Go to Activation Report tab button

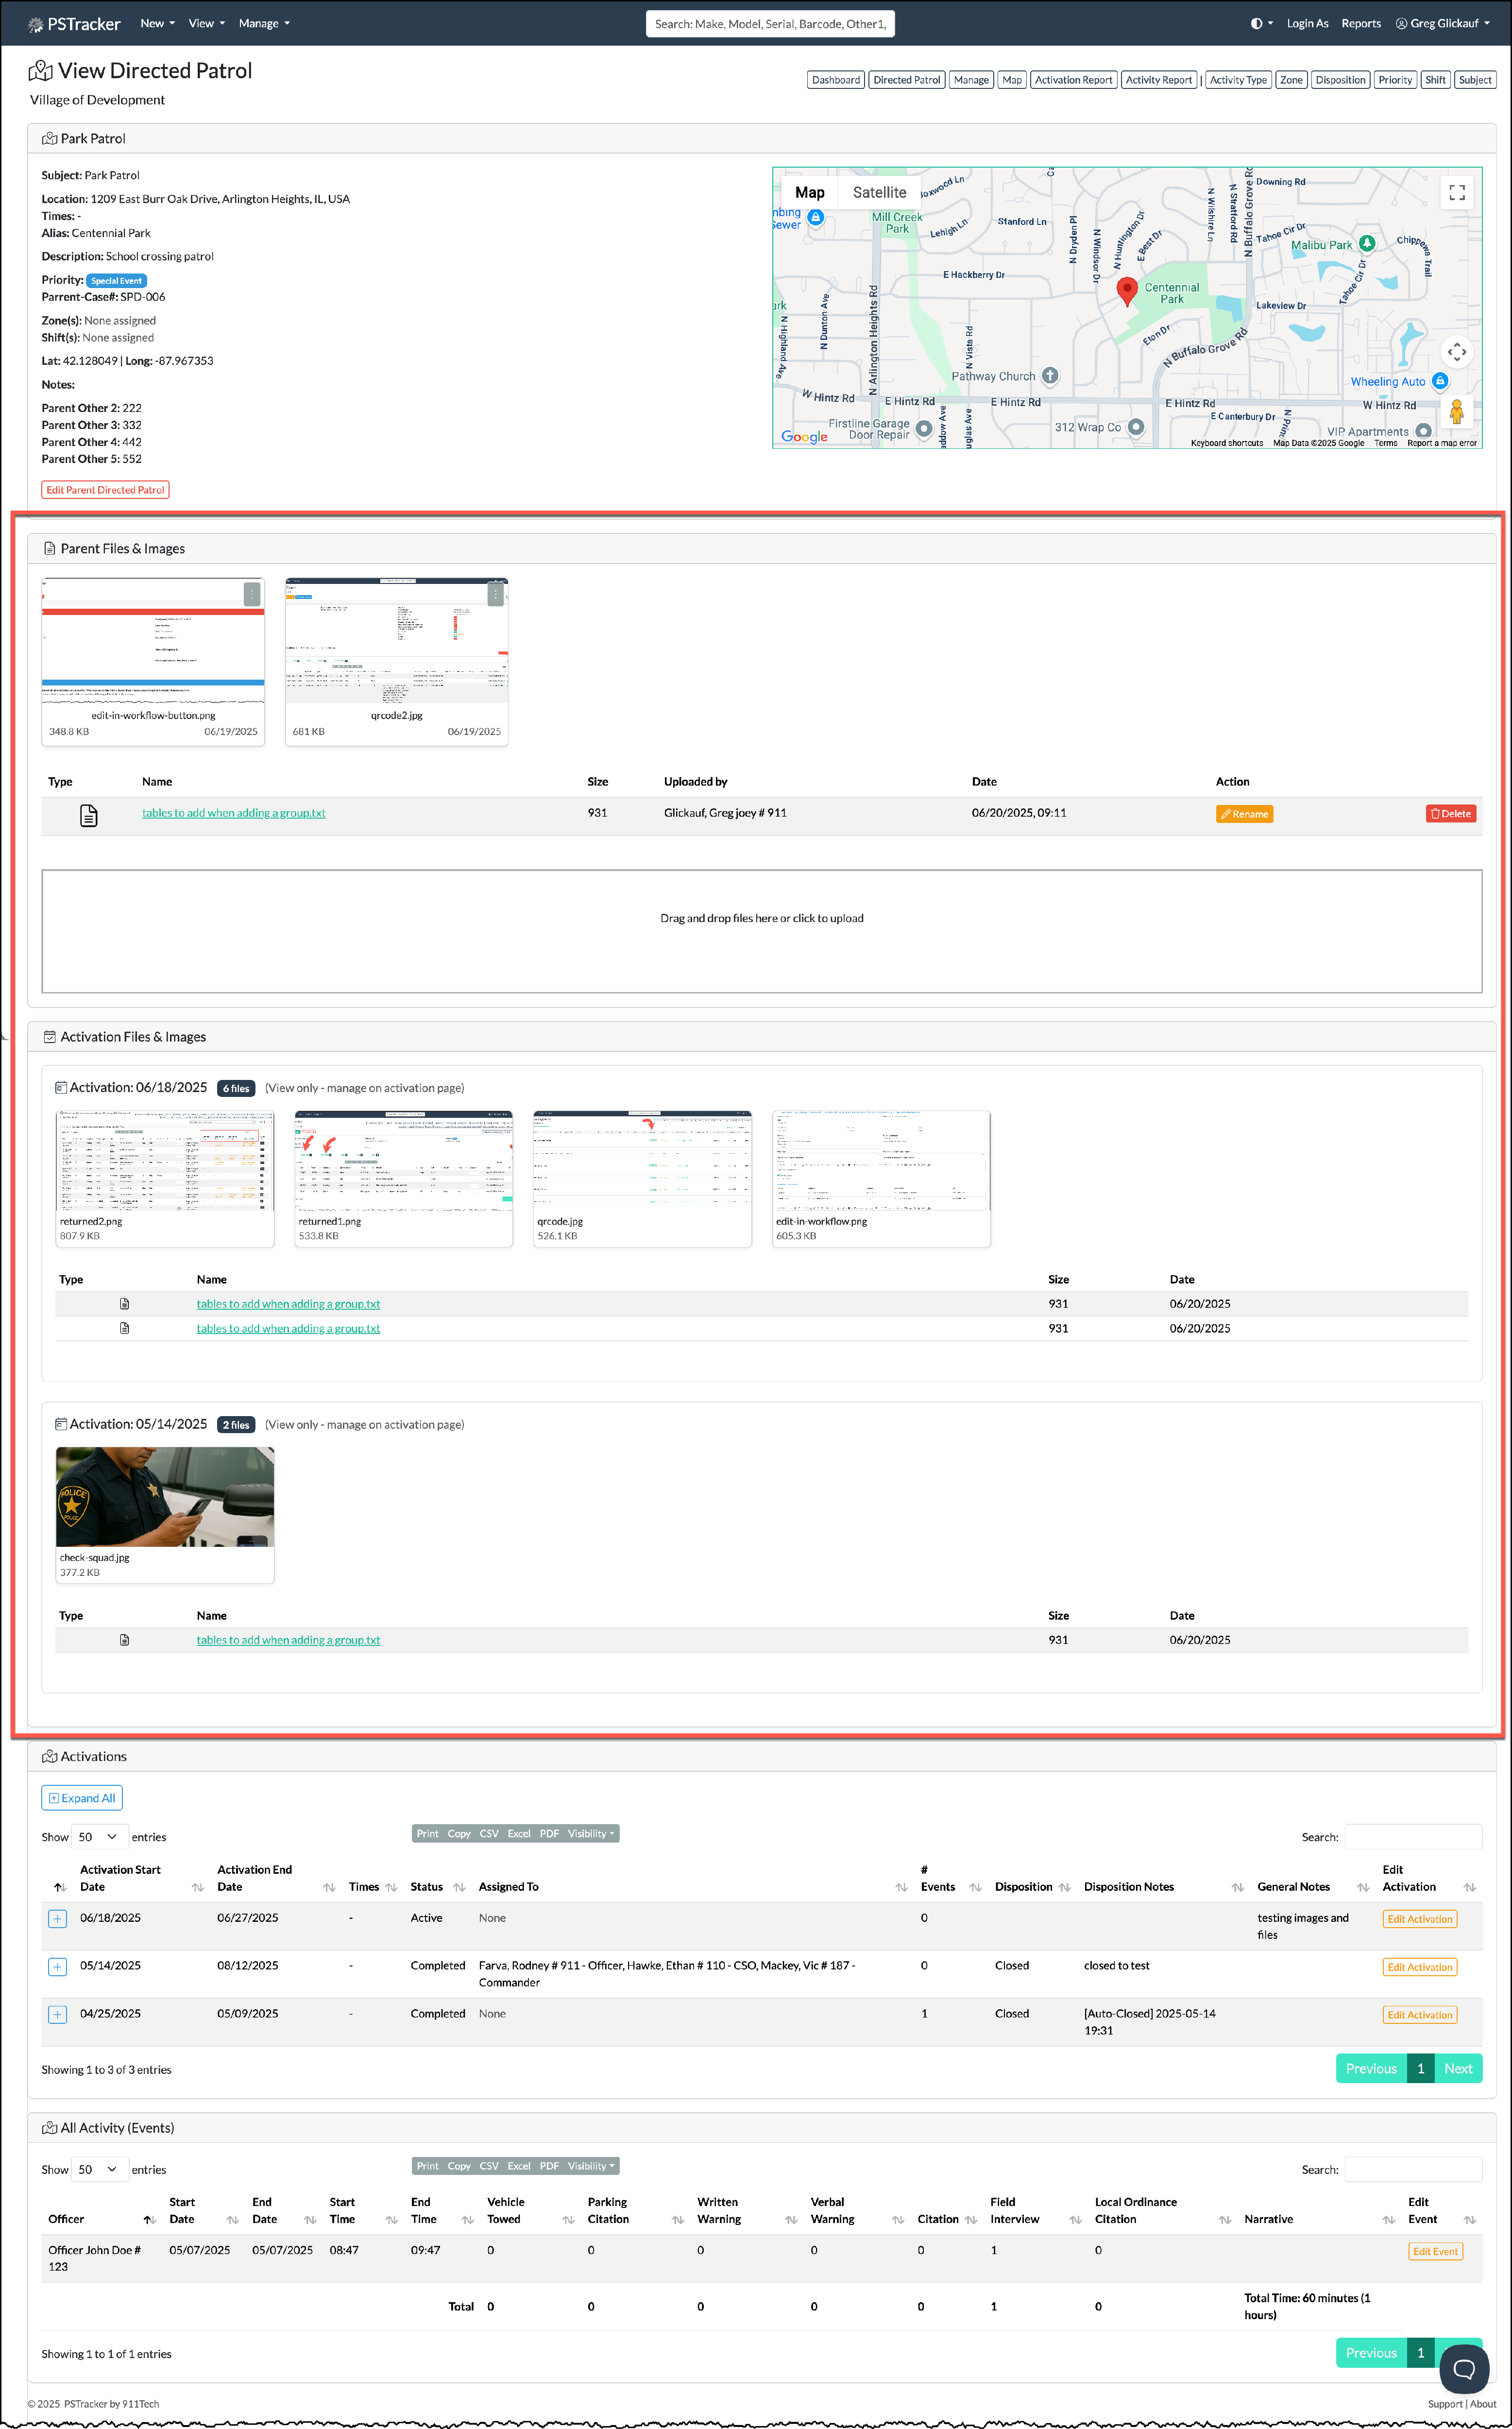tap(1072, 80)
